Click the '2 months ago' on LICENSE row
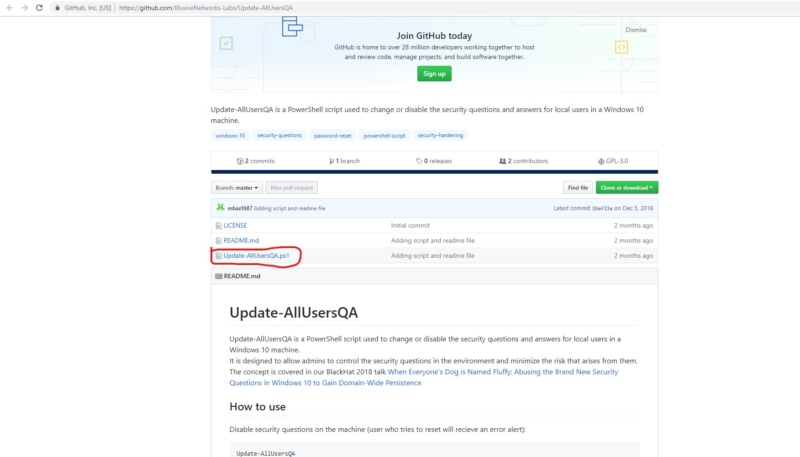Viewport: 800px width, 457px height. (633, 225)
